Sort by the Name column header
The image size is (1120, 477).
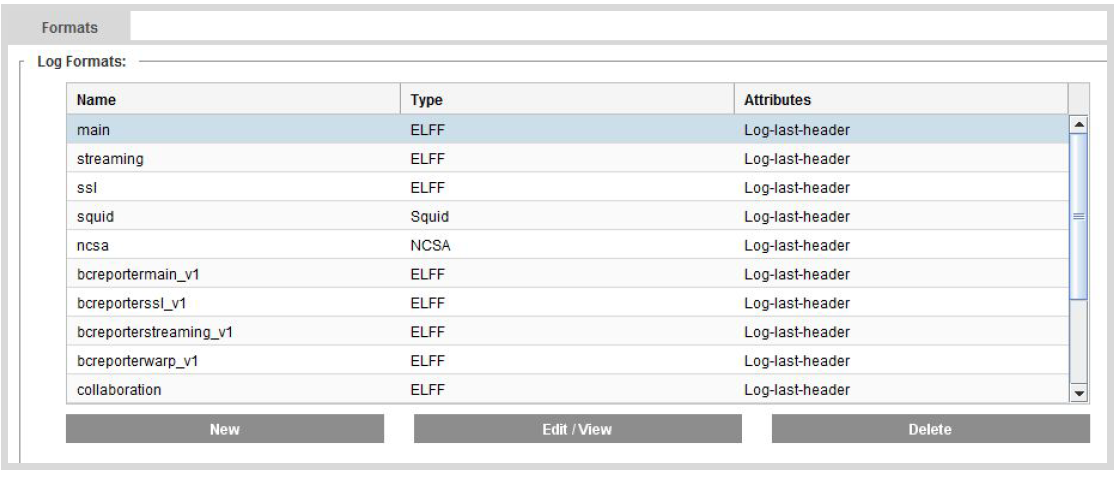[x=235, y=100]
